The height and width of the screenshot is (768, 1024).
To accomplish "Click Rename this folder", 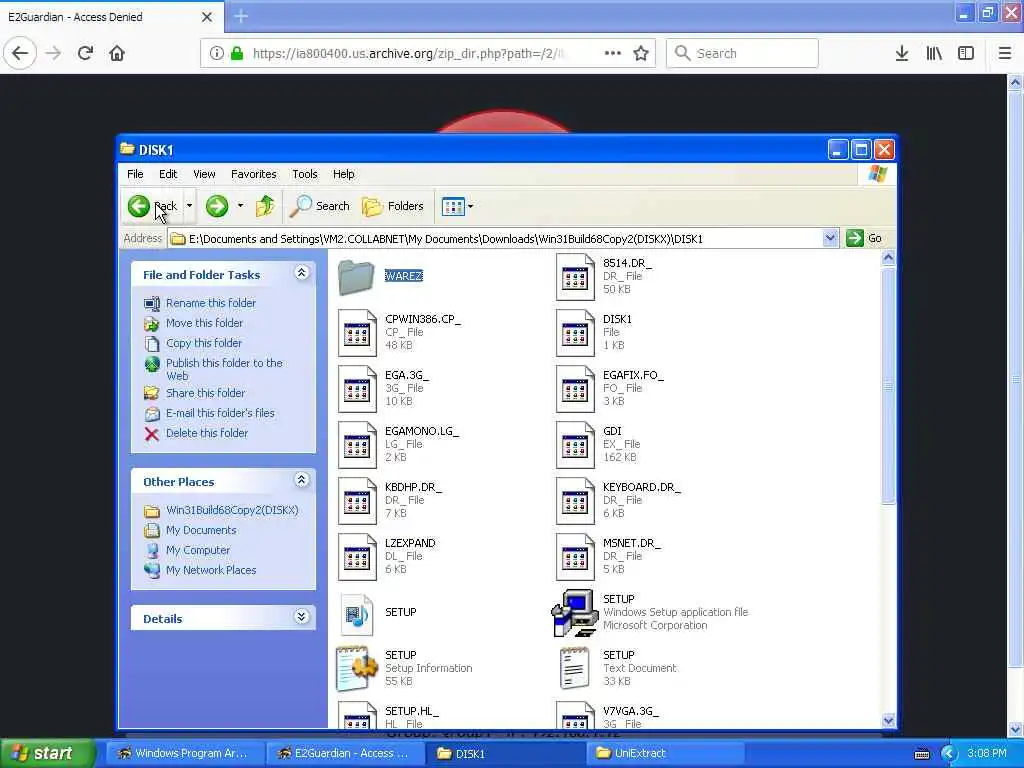I will (210, 303).
